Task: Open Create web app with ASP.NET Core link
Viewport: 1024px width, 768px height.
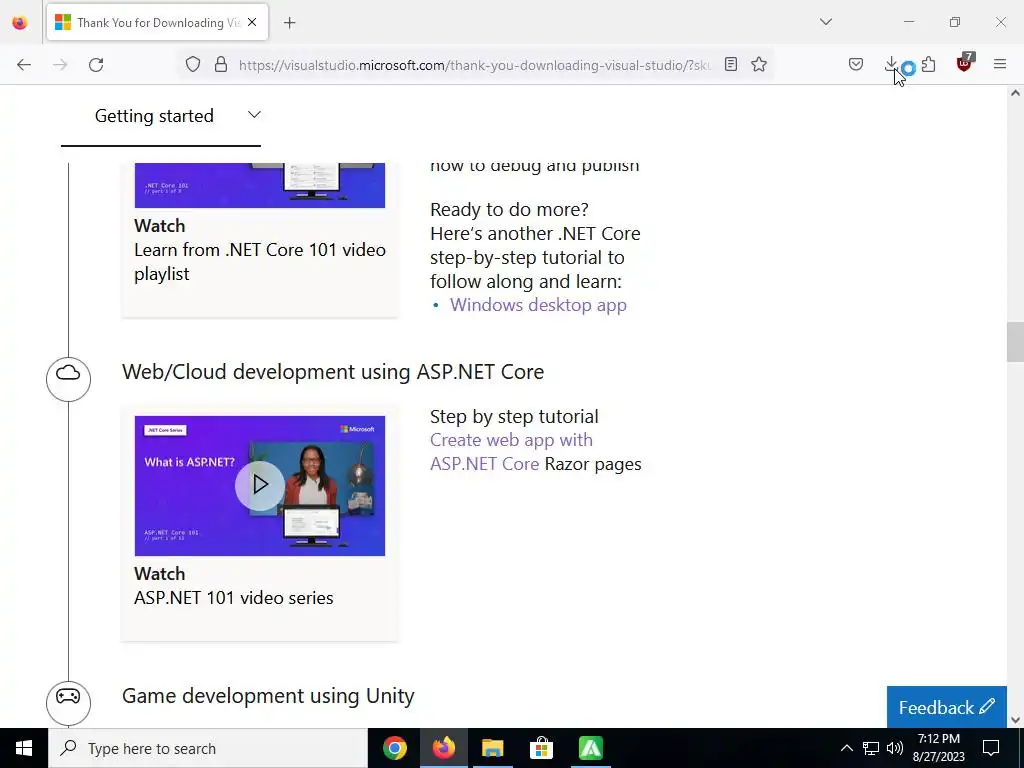Action: pos(511,452)
